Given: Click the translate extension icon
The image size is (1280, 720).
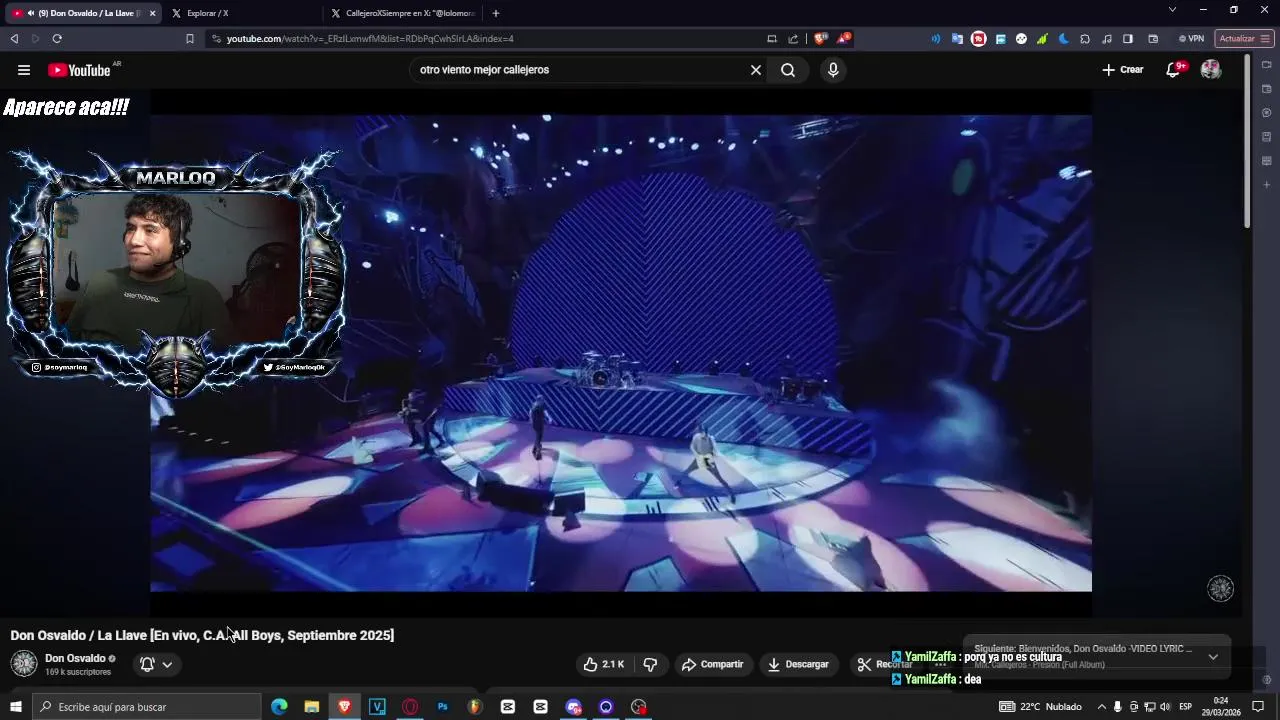Looking at the screenshot, I should coord(957,39).
